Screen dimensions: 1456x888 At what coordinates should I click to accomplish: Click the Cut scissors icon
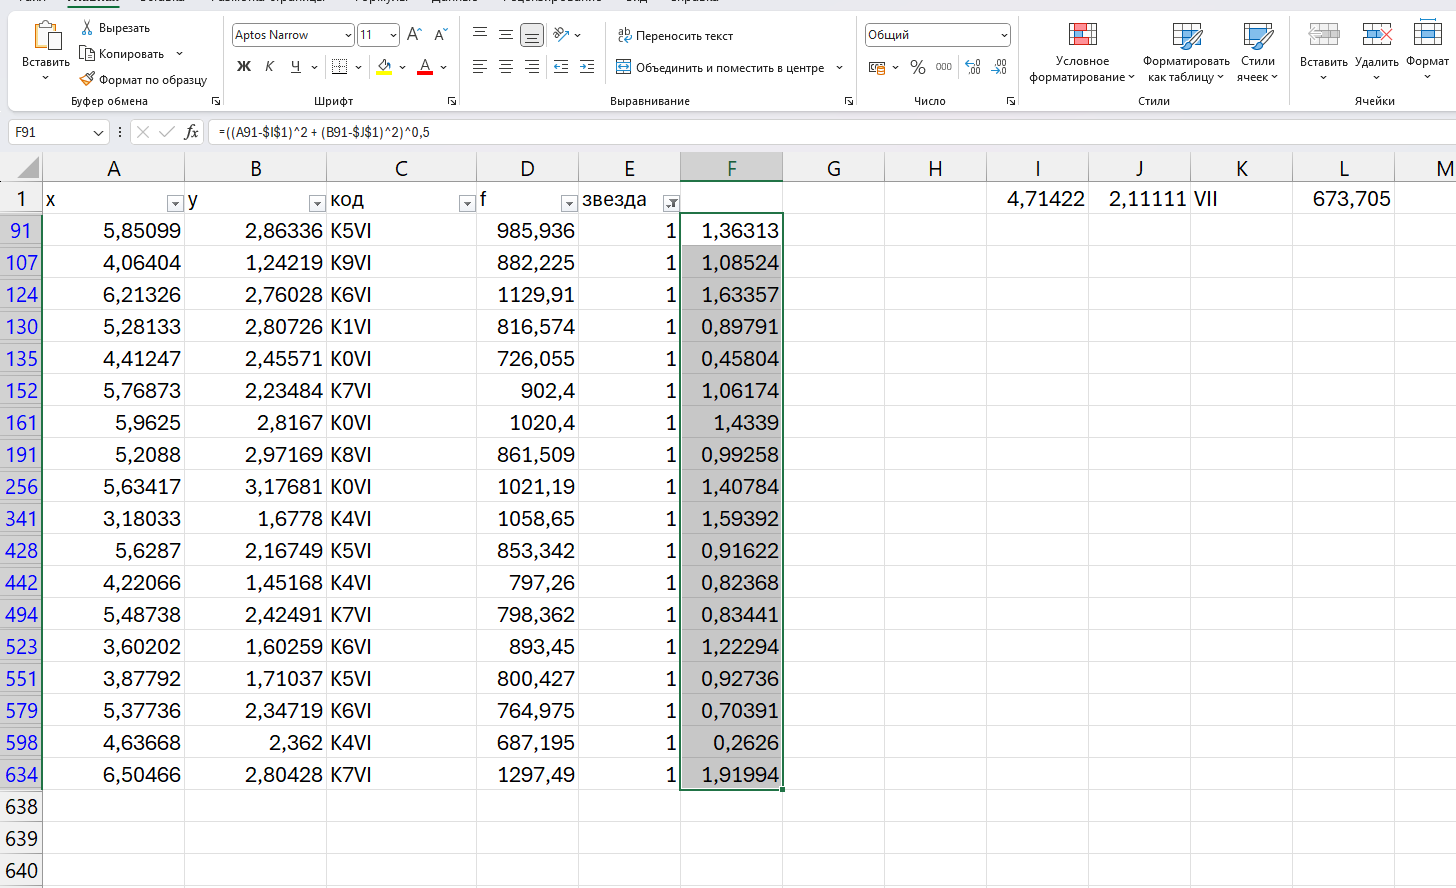(x=87, y=27)
